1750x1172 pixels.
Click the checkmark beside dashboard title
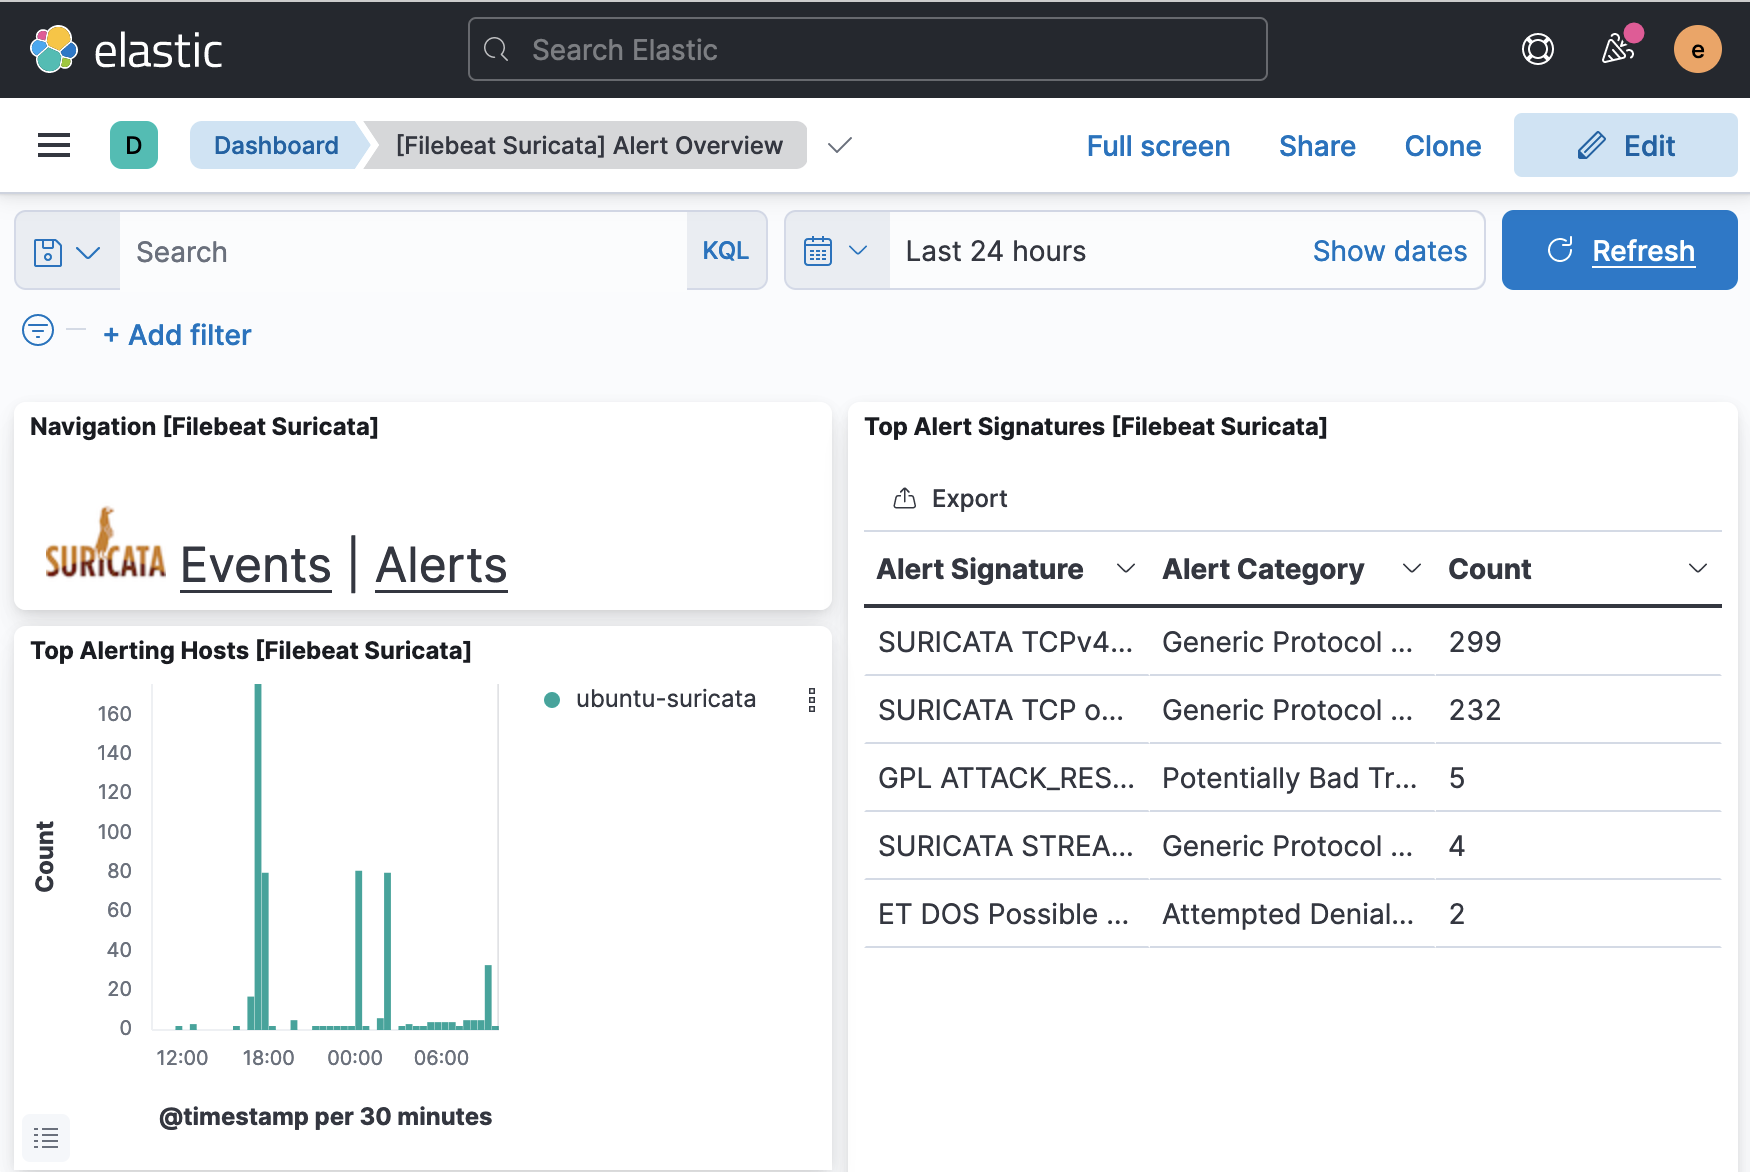point(840,145)
